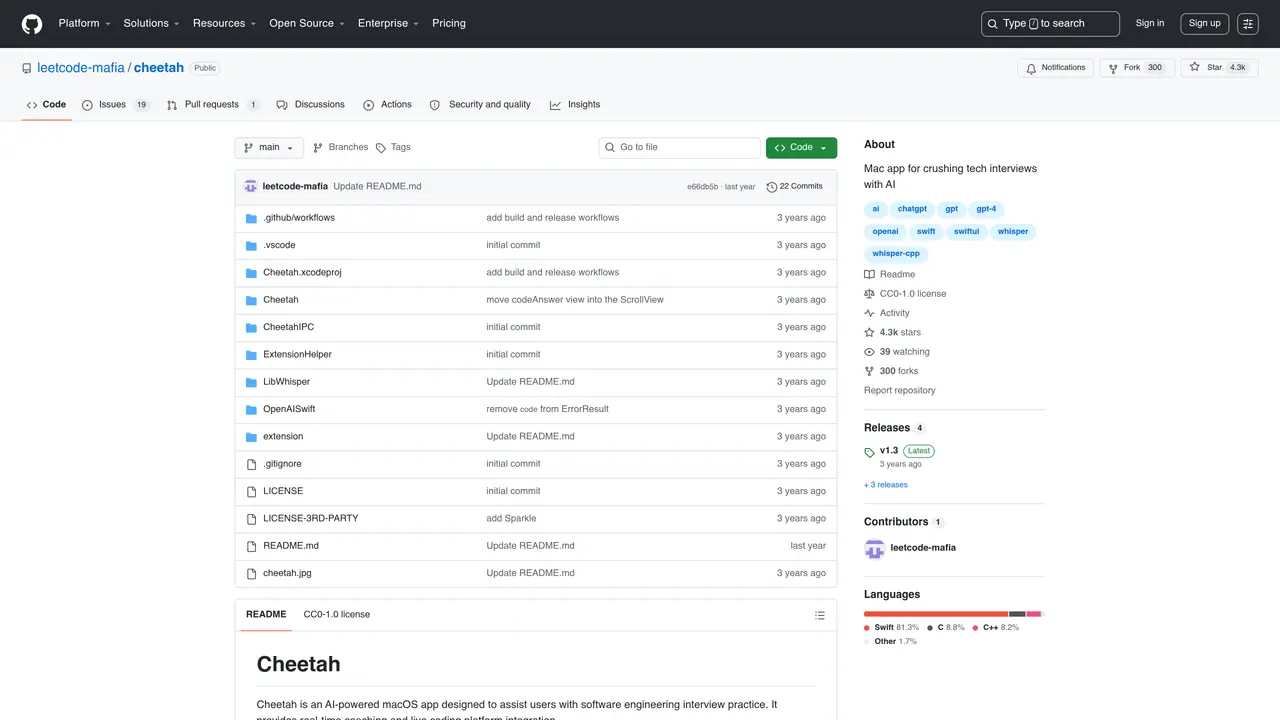1280x720 pixels.
Task: Click the .gitignore file icon
Action: [252, 464]
